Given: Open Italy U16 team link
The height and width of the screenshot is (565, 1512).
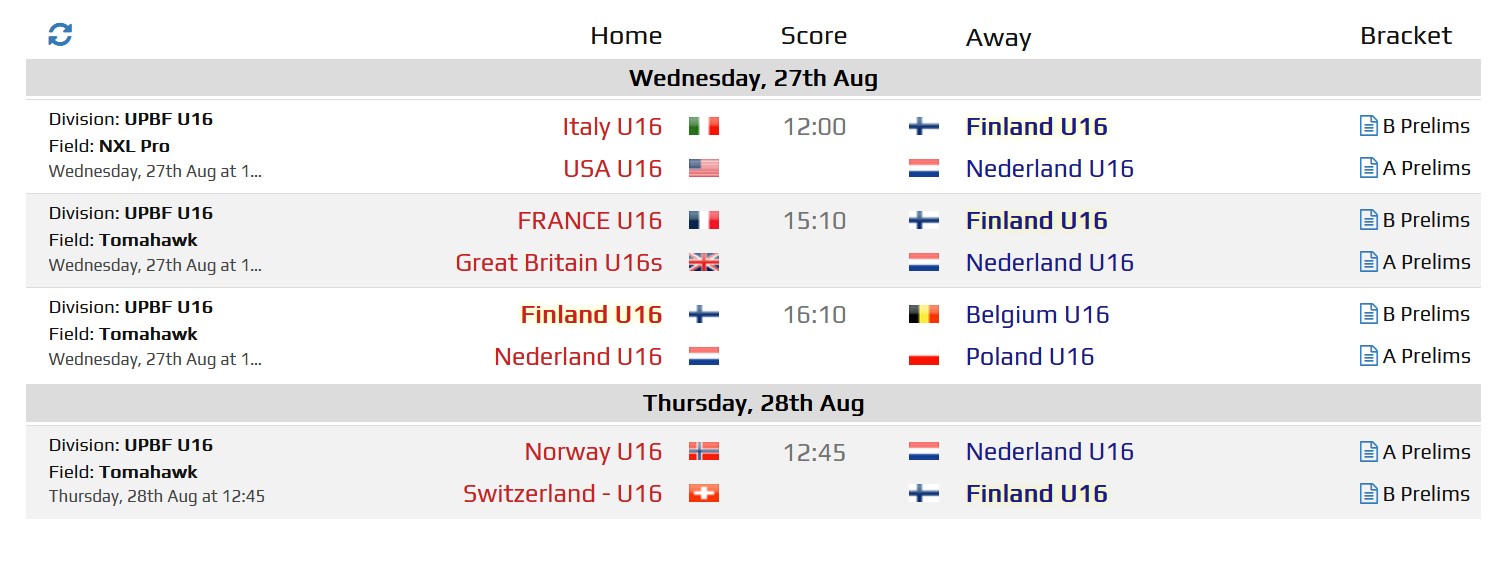Looking at the screenshot, I should tap(612, 126).
